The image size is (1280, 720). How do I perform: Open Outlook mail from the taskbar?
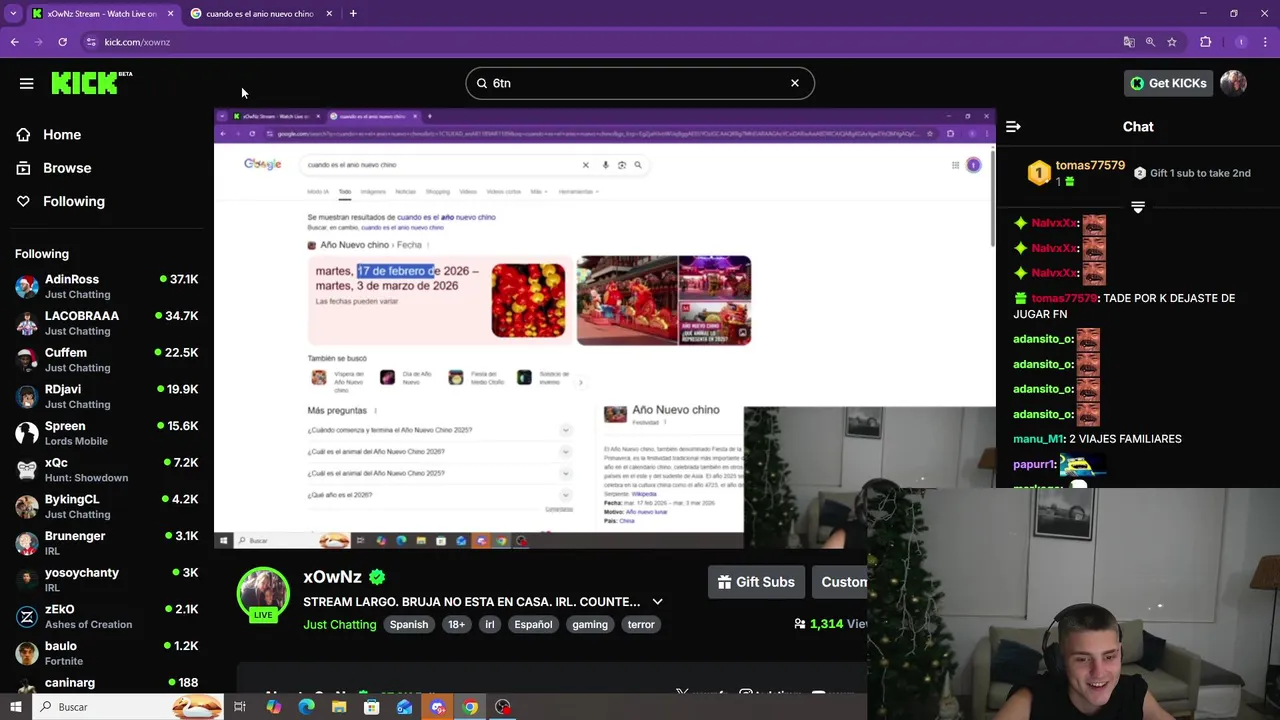point(404,707)
